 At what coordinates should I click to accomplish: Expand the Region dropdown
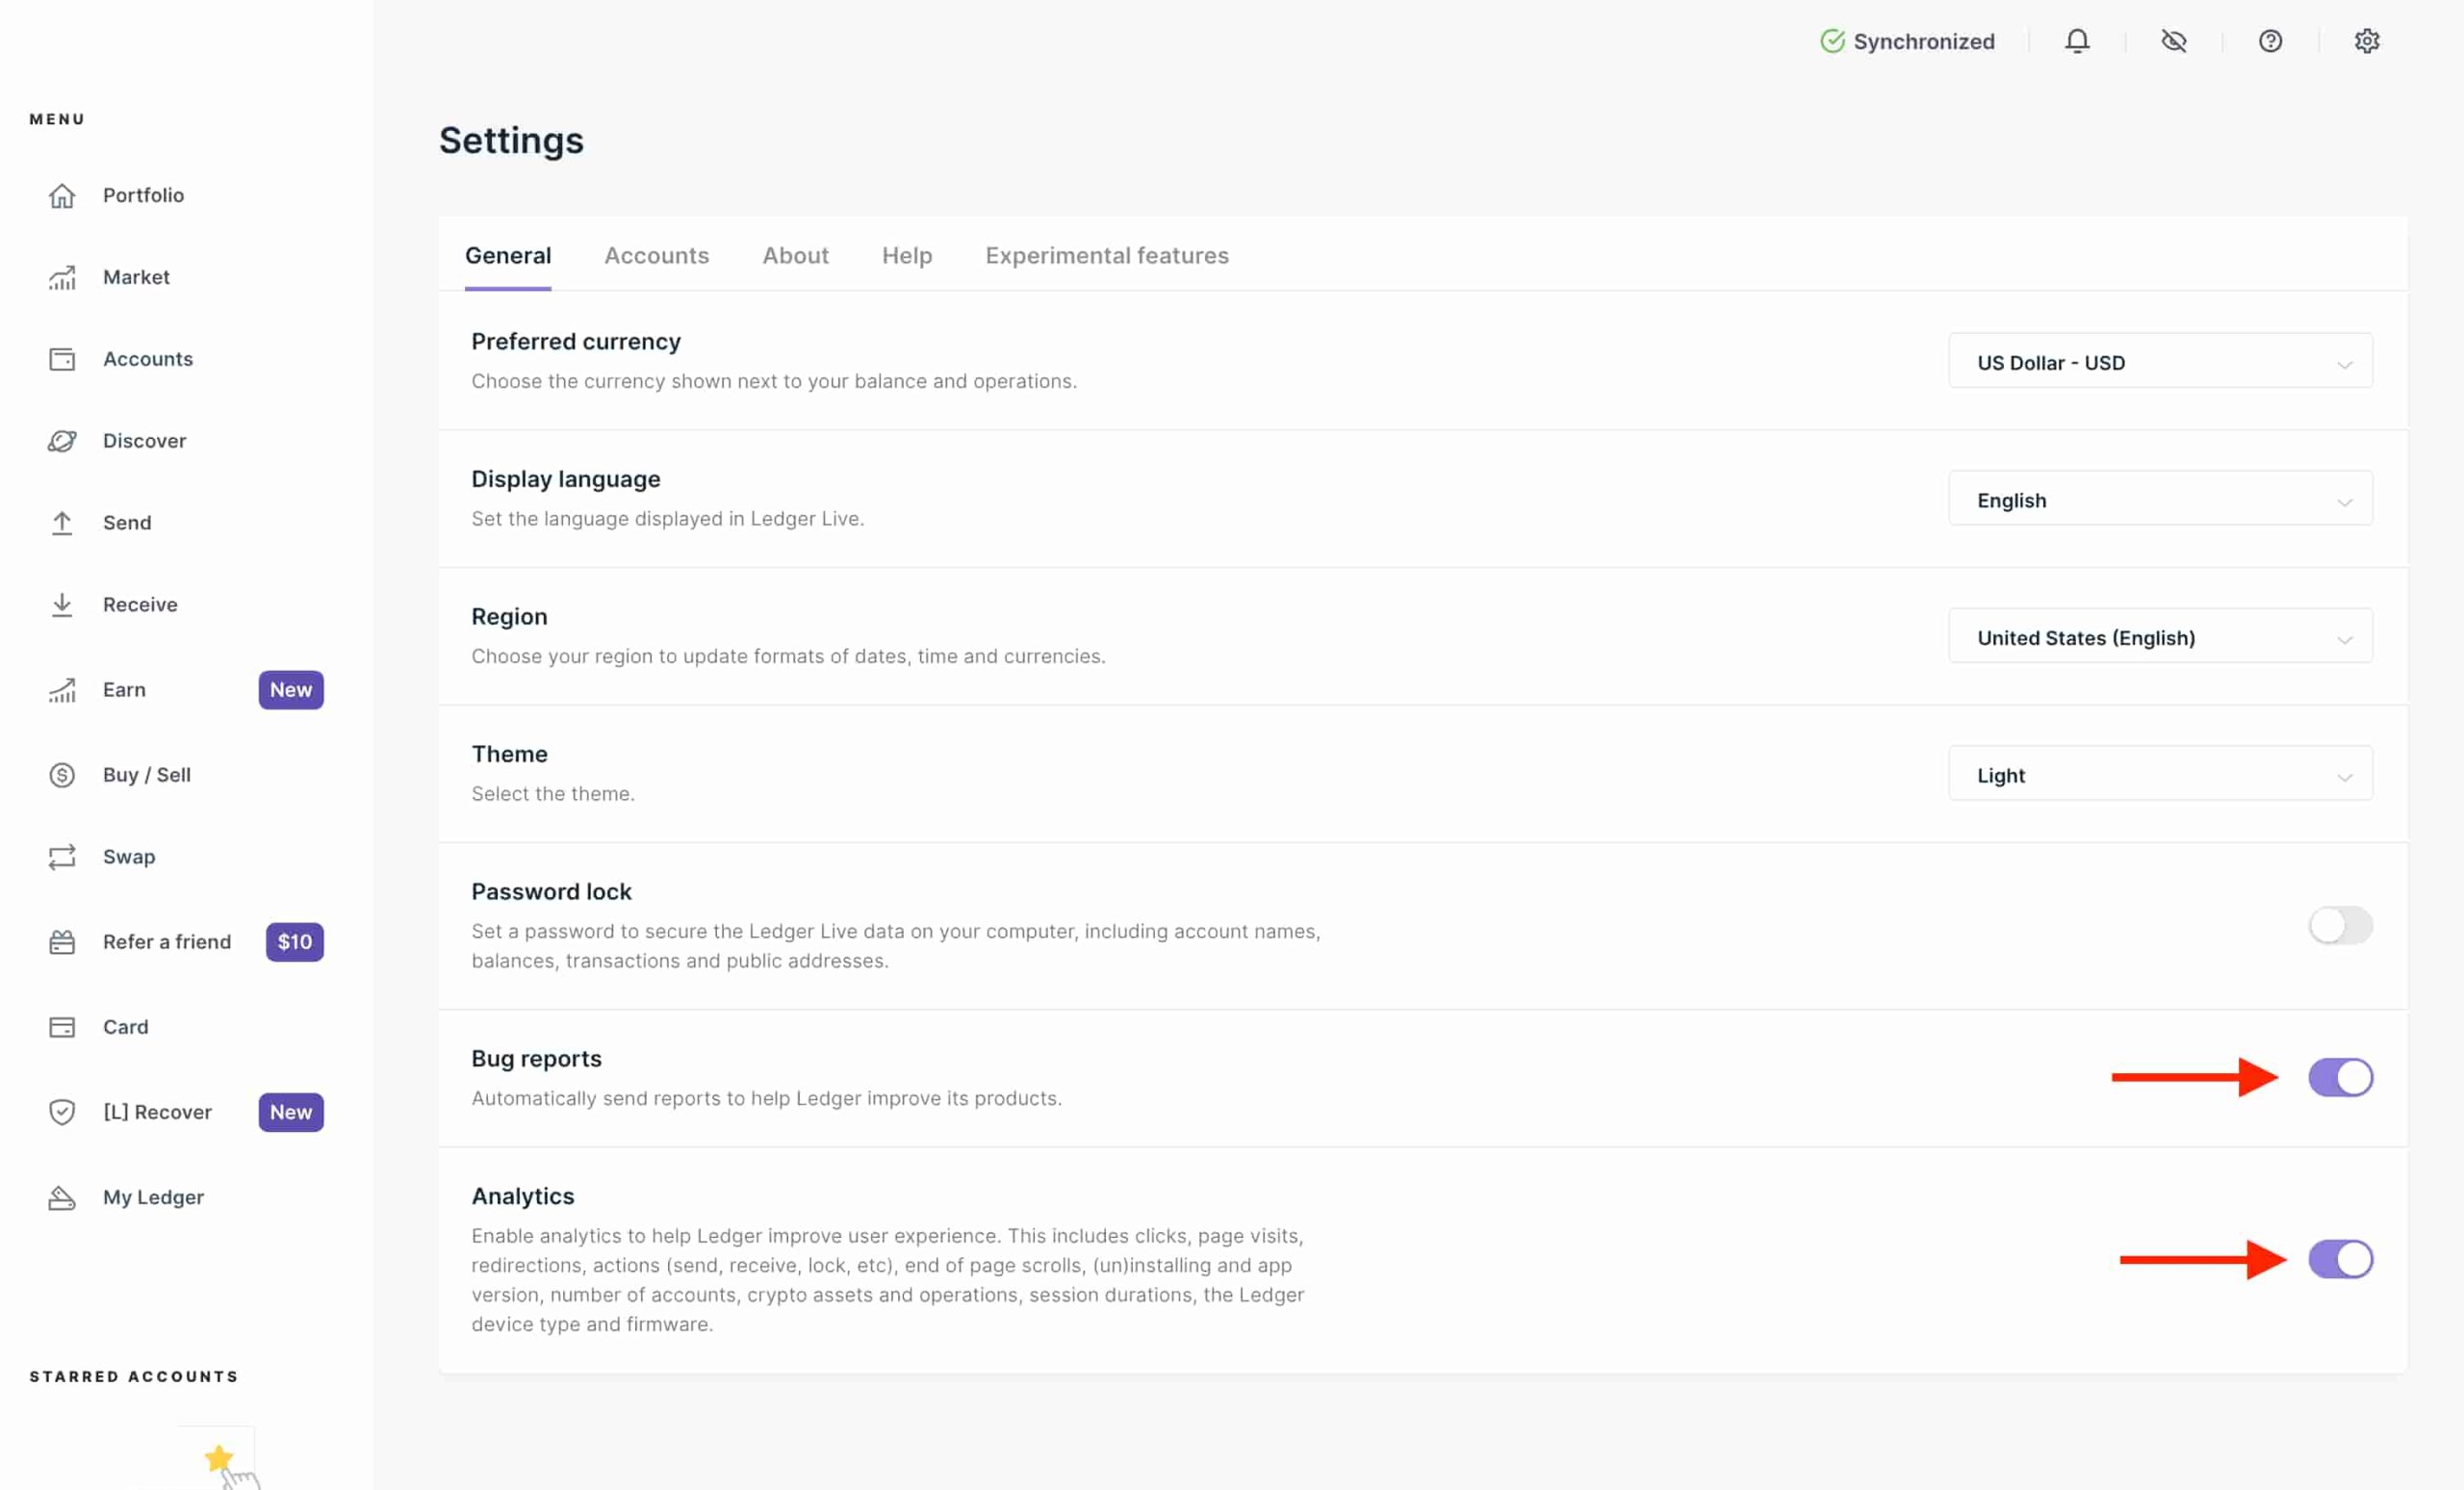[2159, 637]
